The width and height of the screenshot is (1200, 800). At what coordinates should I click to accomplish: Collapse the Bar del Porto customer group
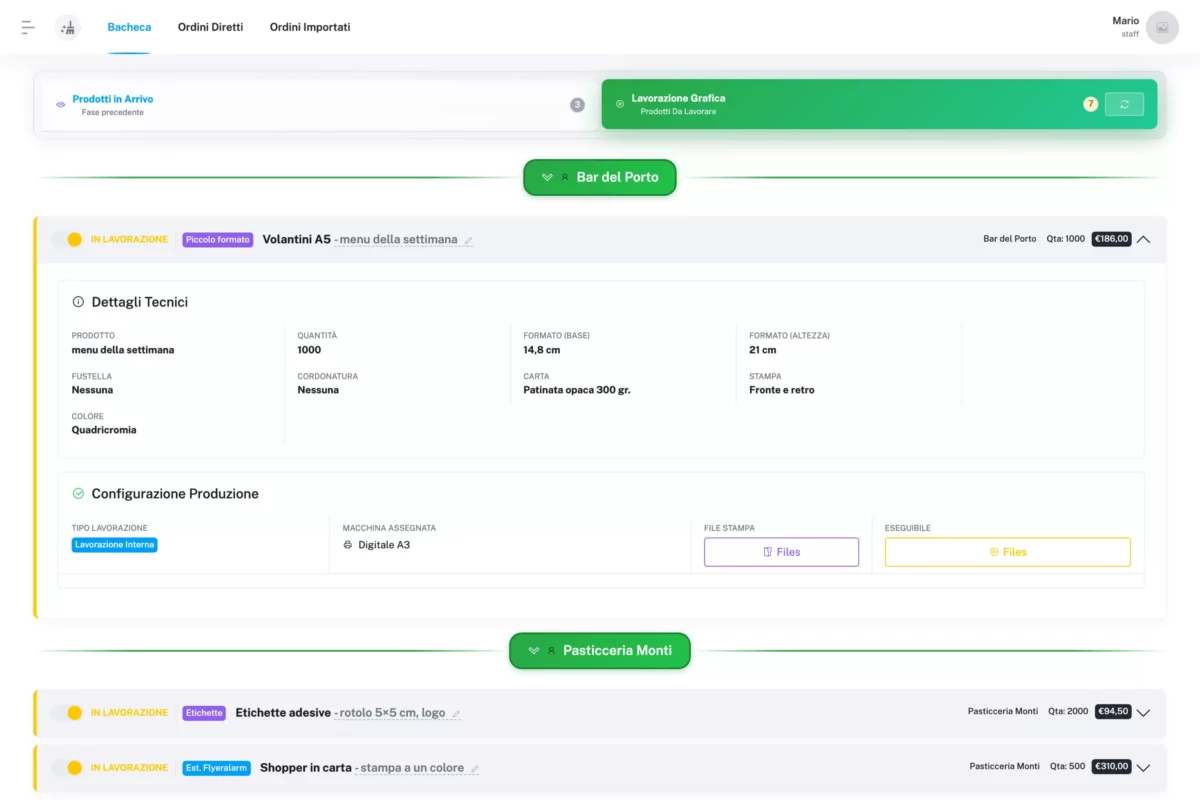point(600,177)
